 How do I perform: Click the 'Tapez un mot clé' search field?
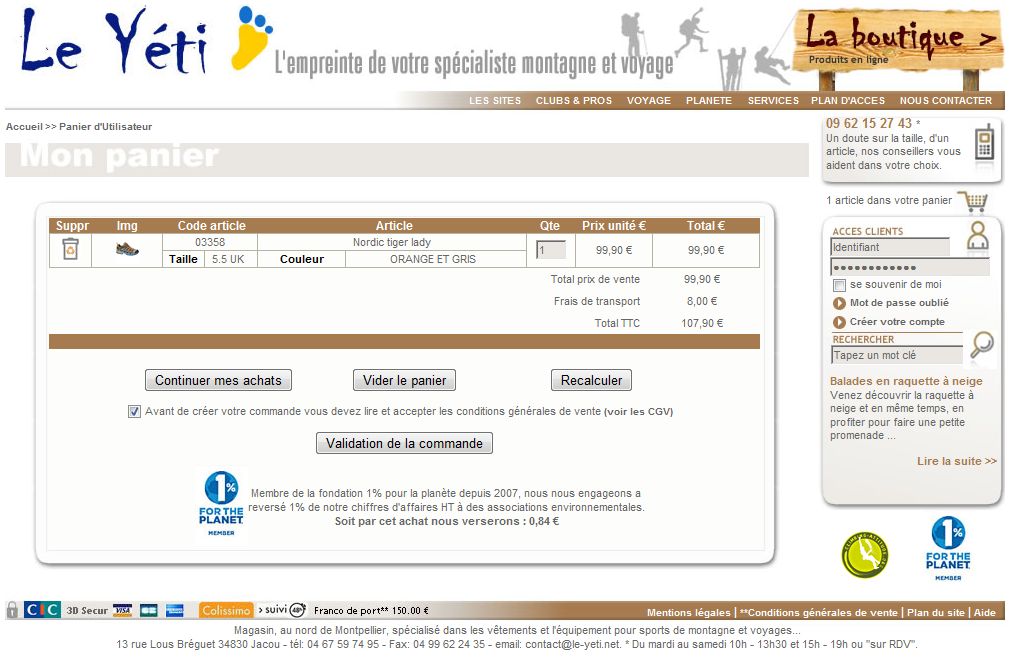[897, 355]
